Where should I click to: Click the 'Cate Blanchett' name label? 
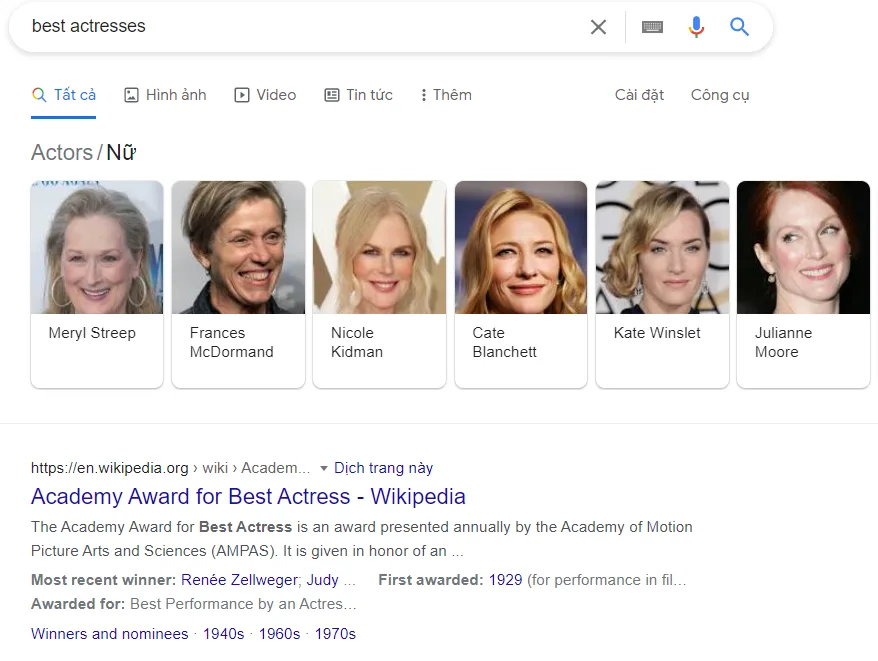504,342
